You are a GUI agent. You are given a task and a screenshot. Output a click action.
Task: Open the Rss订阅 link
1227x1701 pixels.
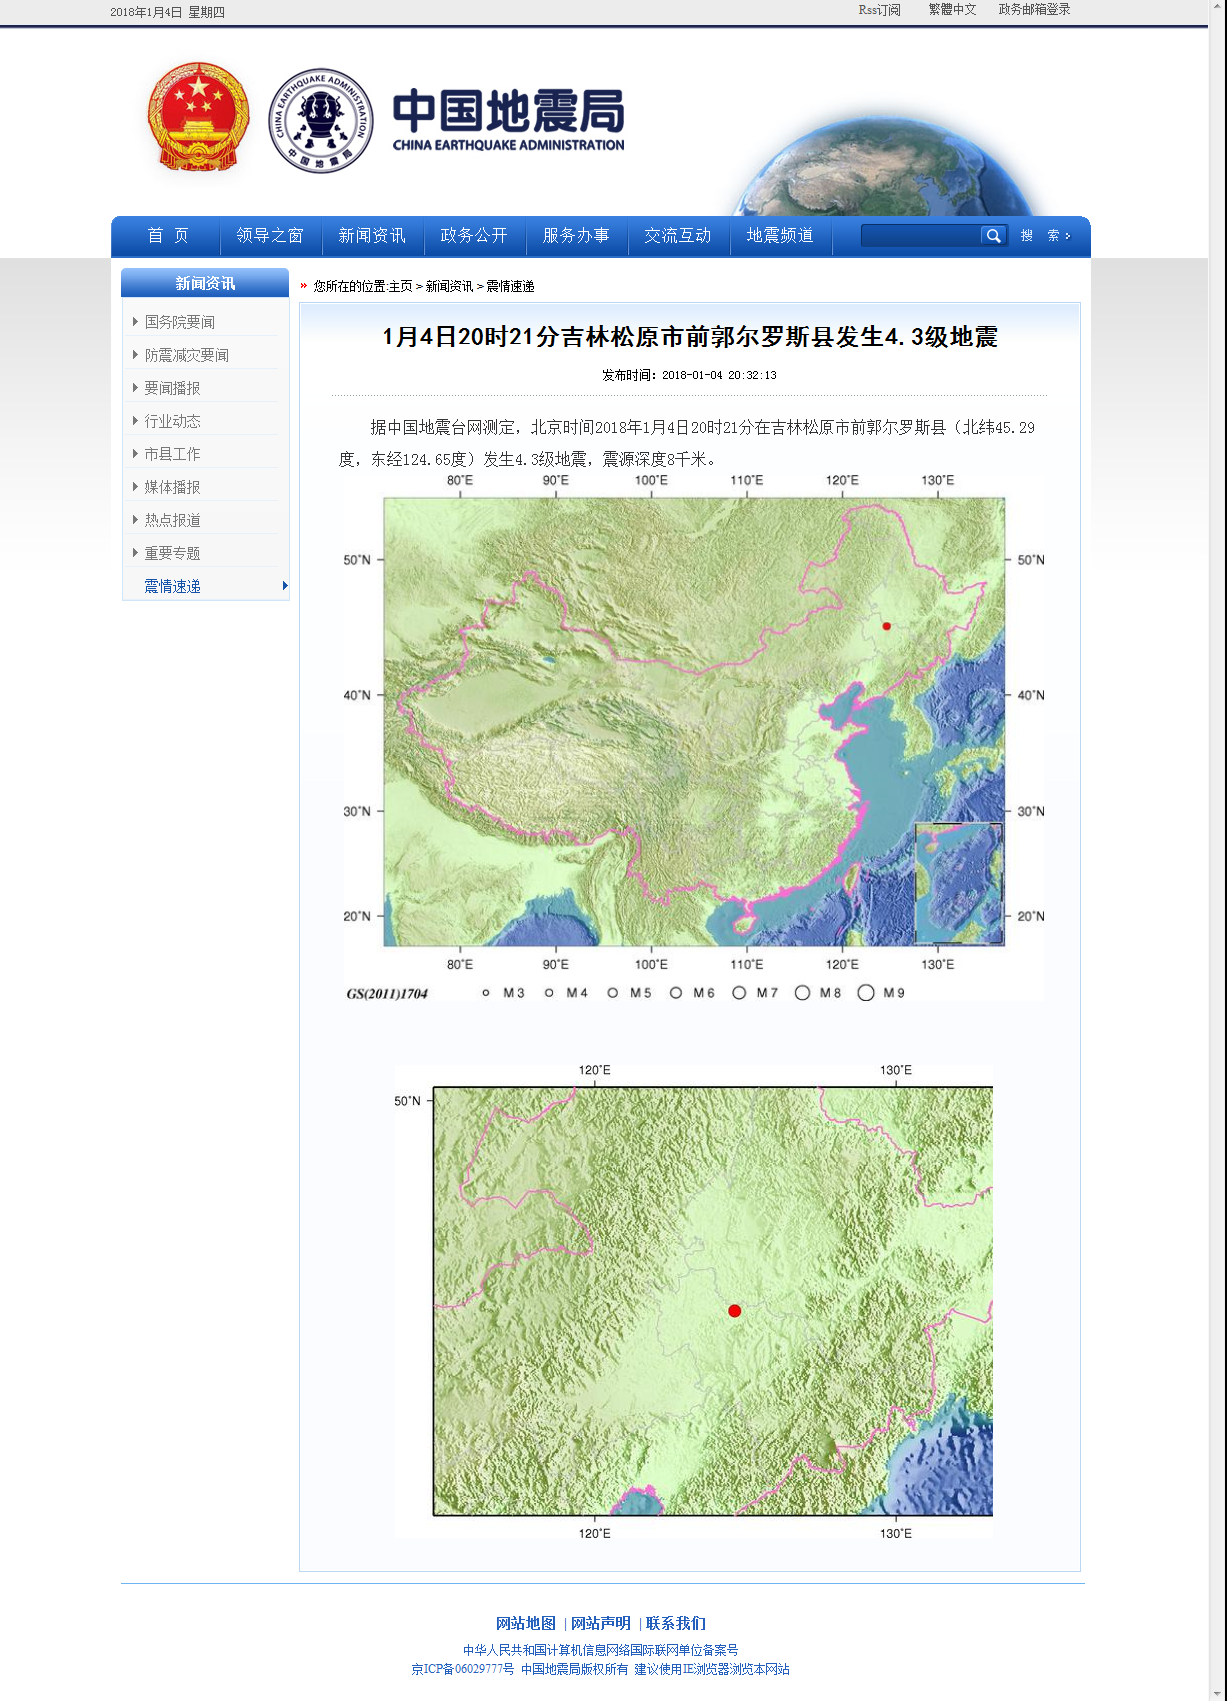pos(879,10)
